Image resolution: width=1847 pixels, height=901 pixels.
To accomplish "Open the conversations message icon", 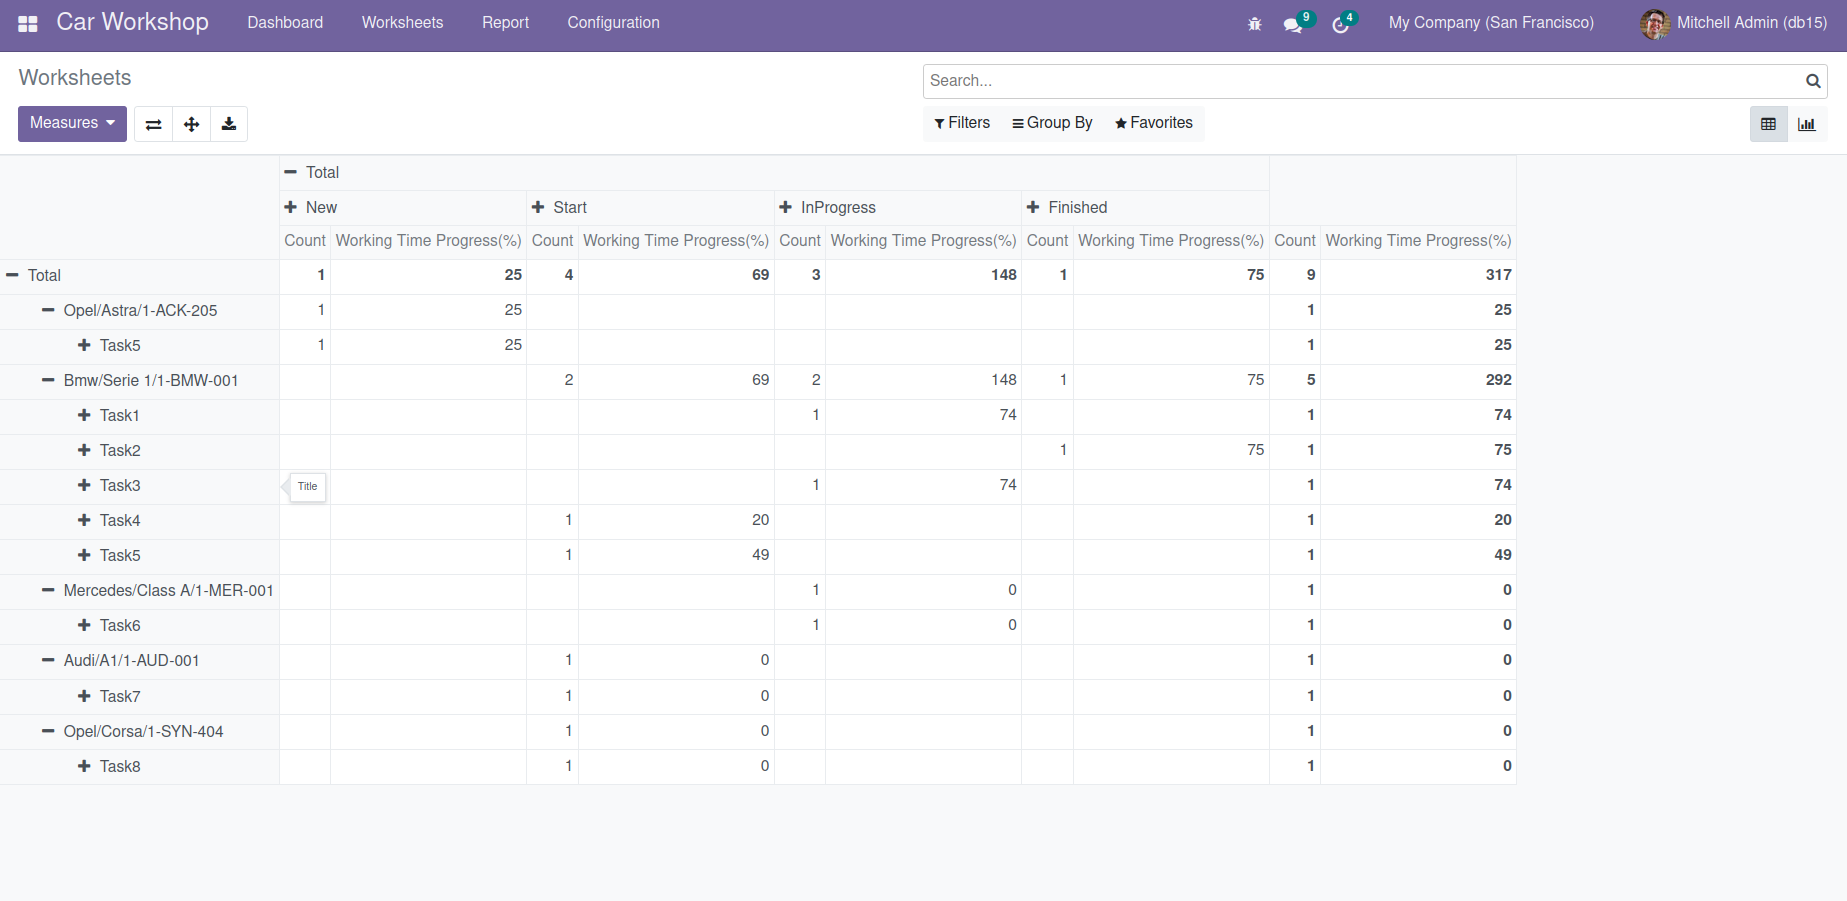I will tap(1293, 24).
